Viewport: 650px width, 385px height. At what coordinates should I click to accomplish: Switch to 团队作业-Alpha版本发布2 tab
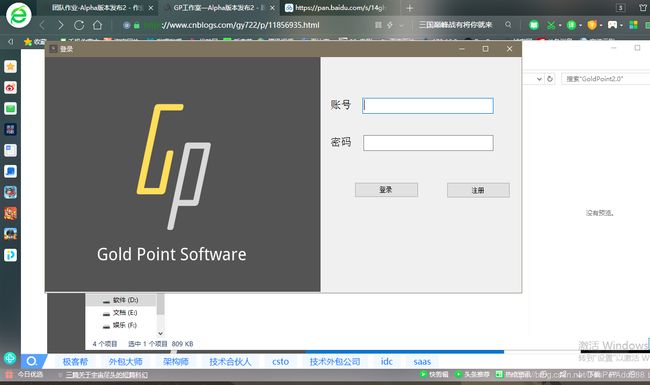tap(97, 8)
